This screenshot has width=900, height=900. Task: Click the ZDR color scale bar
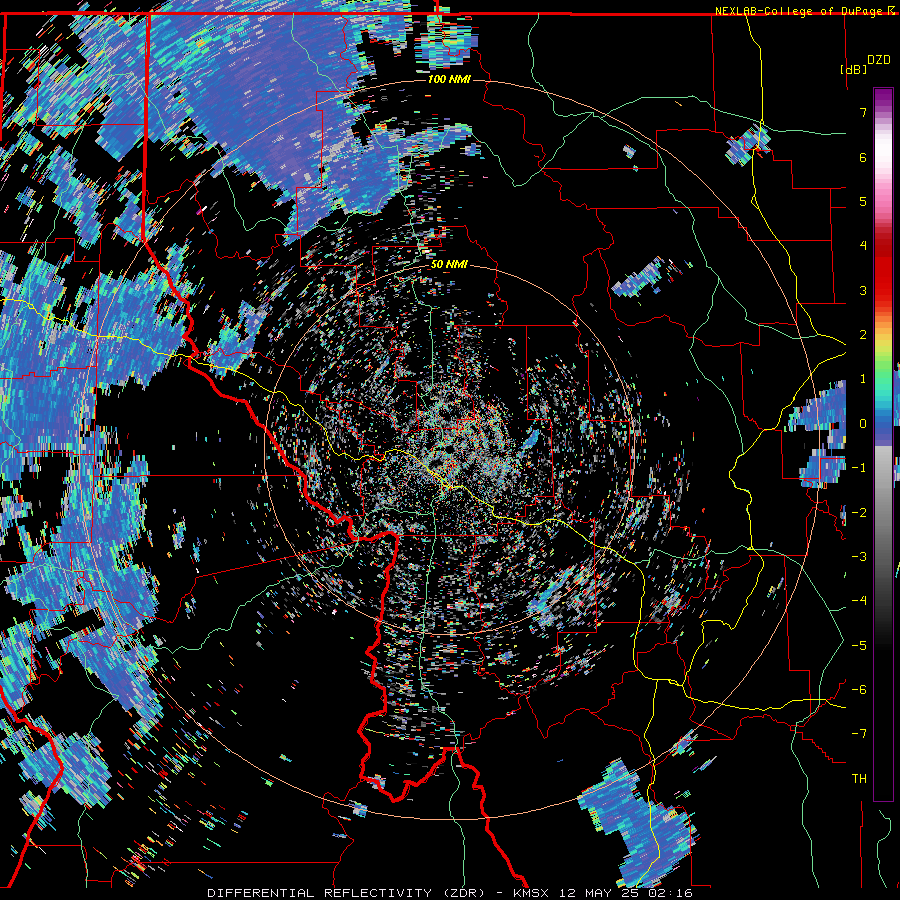(883, 444)
